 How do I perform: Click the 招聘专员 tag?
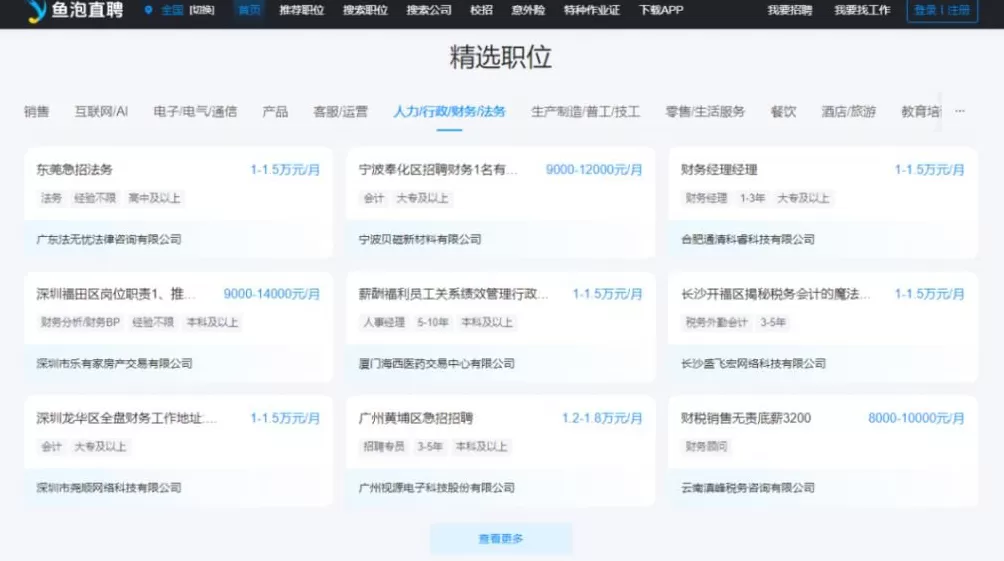tap(384, 446)
